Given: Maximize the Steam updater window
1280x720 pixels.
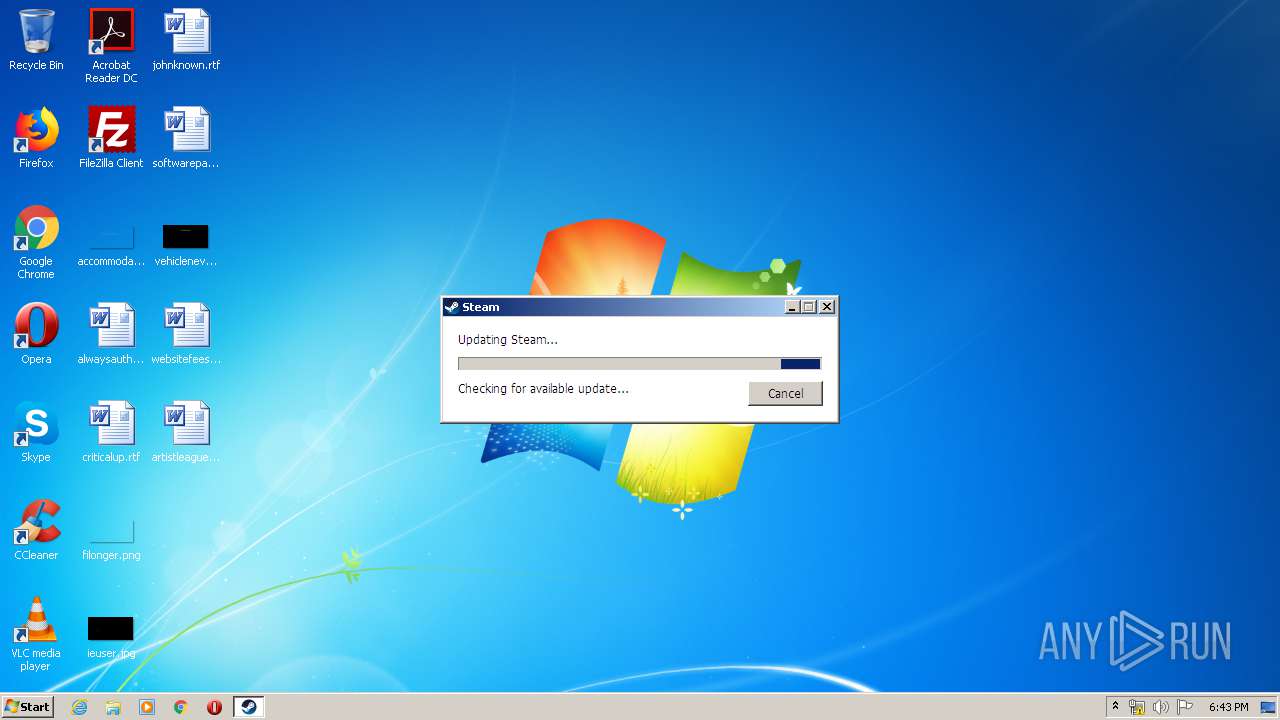Looking at the screenshot, I should point(809,307).
